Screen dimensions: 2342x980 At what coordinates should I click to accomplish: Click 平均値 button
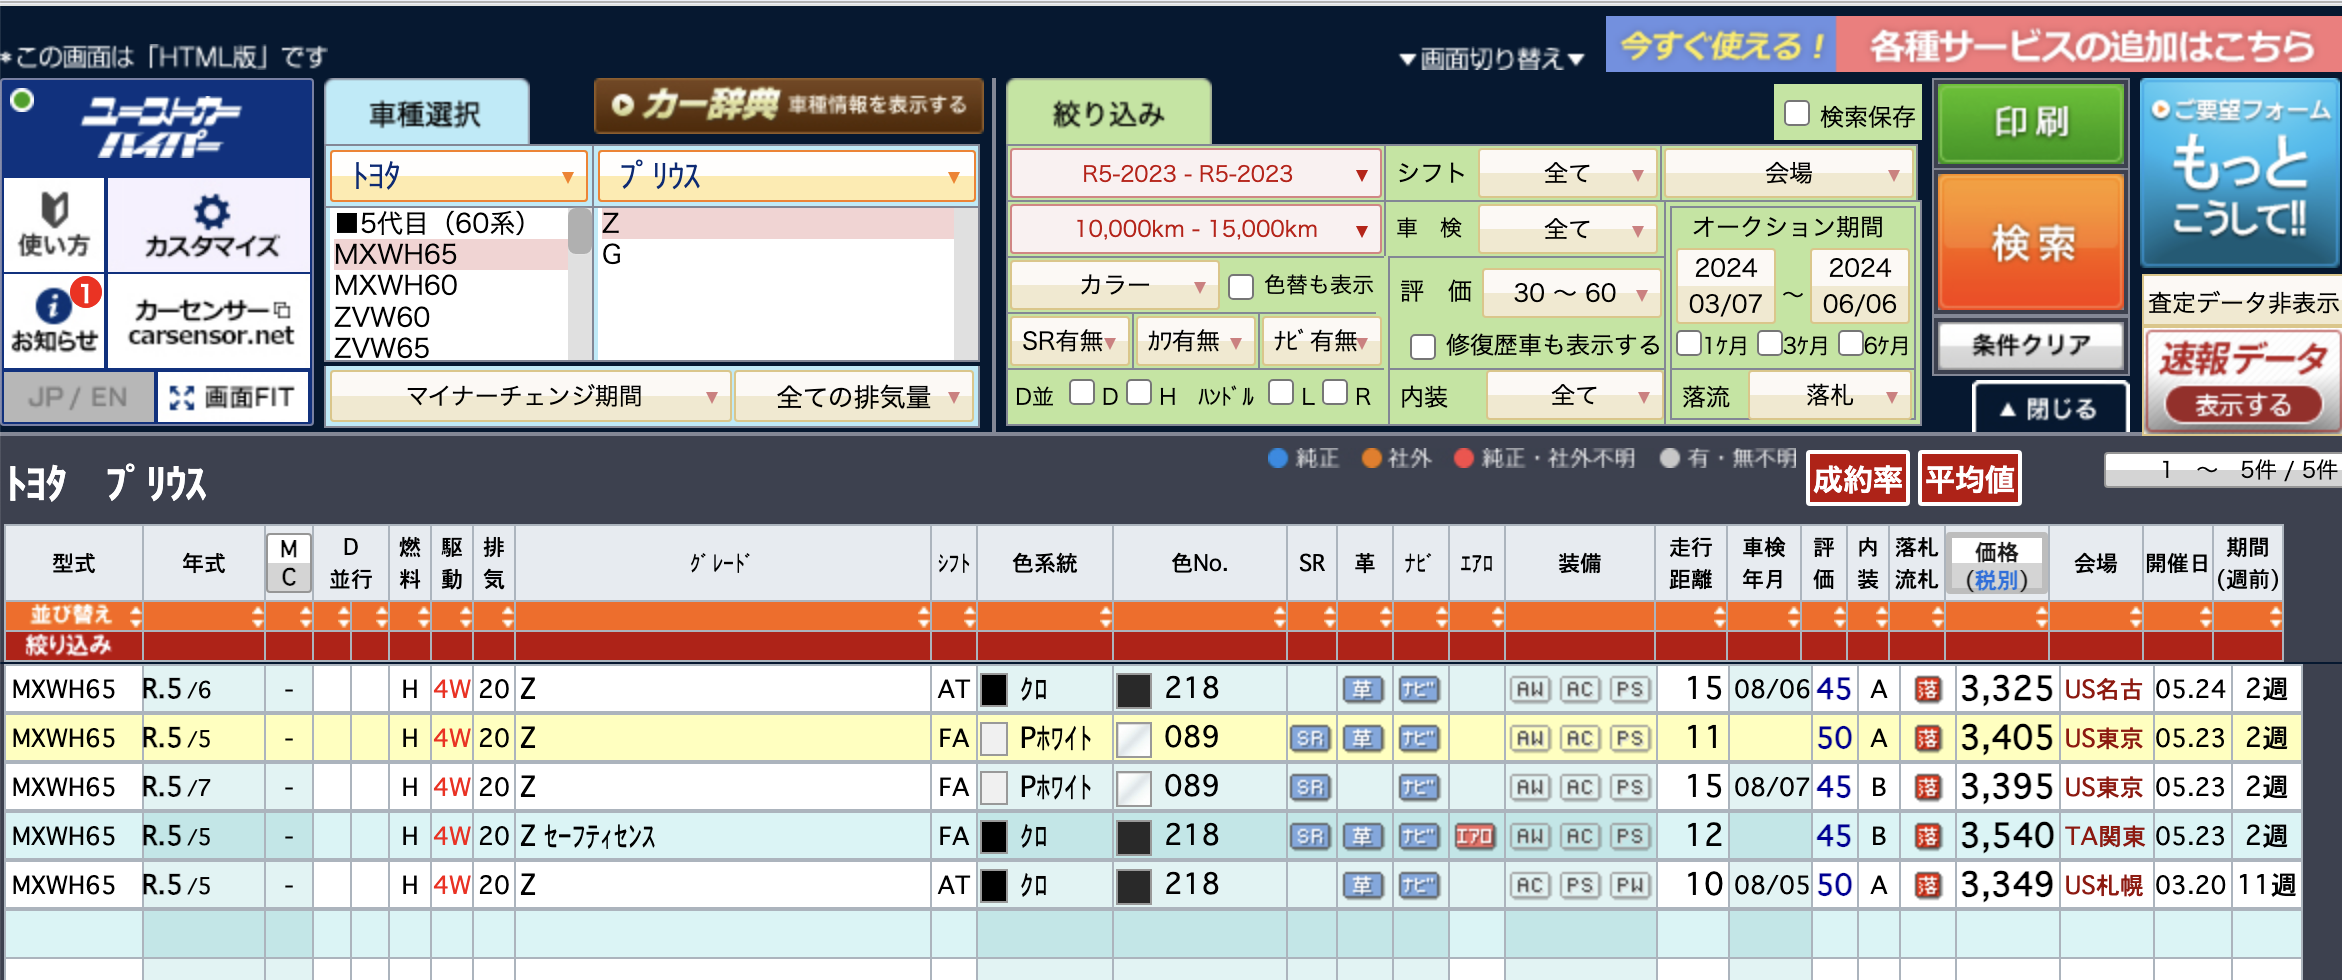click(1969, 479)
